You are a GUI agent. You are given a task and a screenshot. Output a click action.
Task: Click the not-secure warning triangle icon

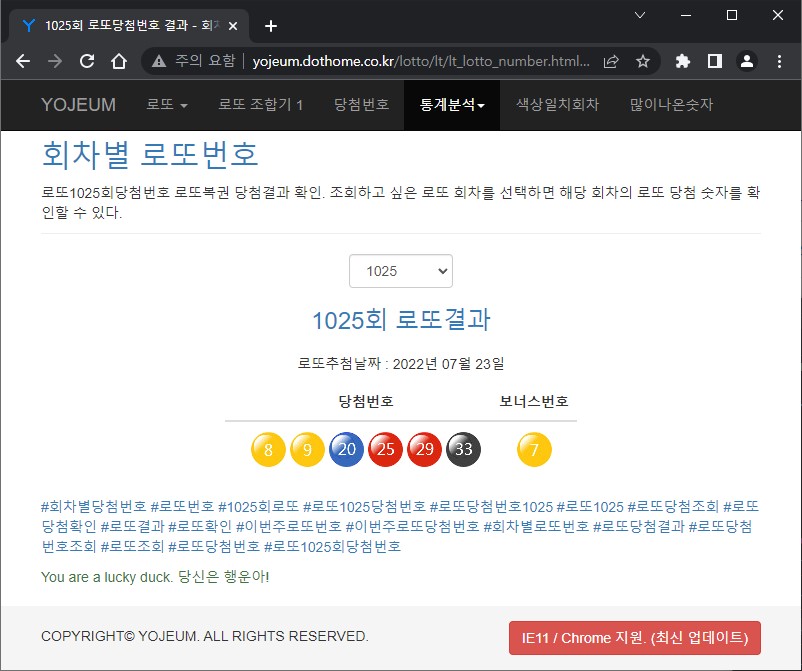tap(159, 61)
